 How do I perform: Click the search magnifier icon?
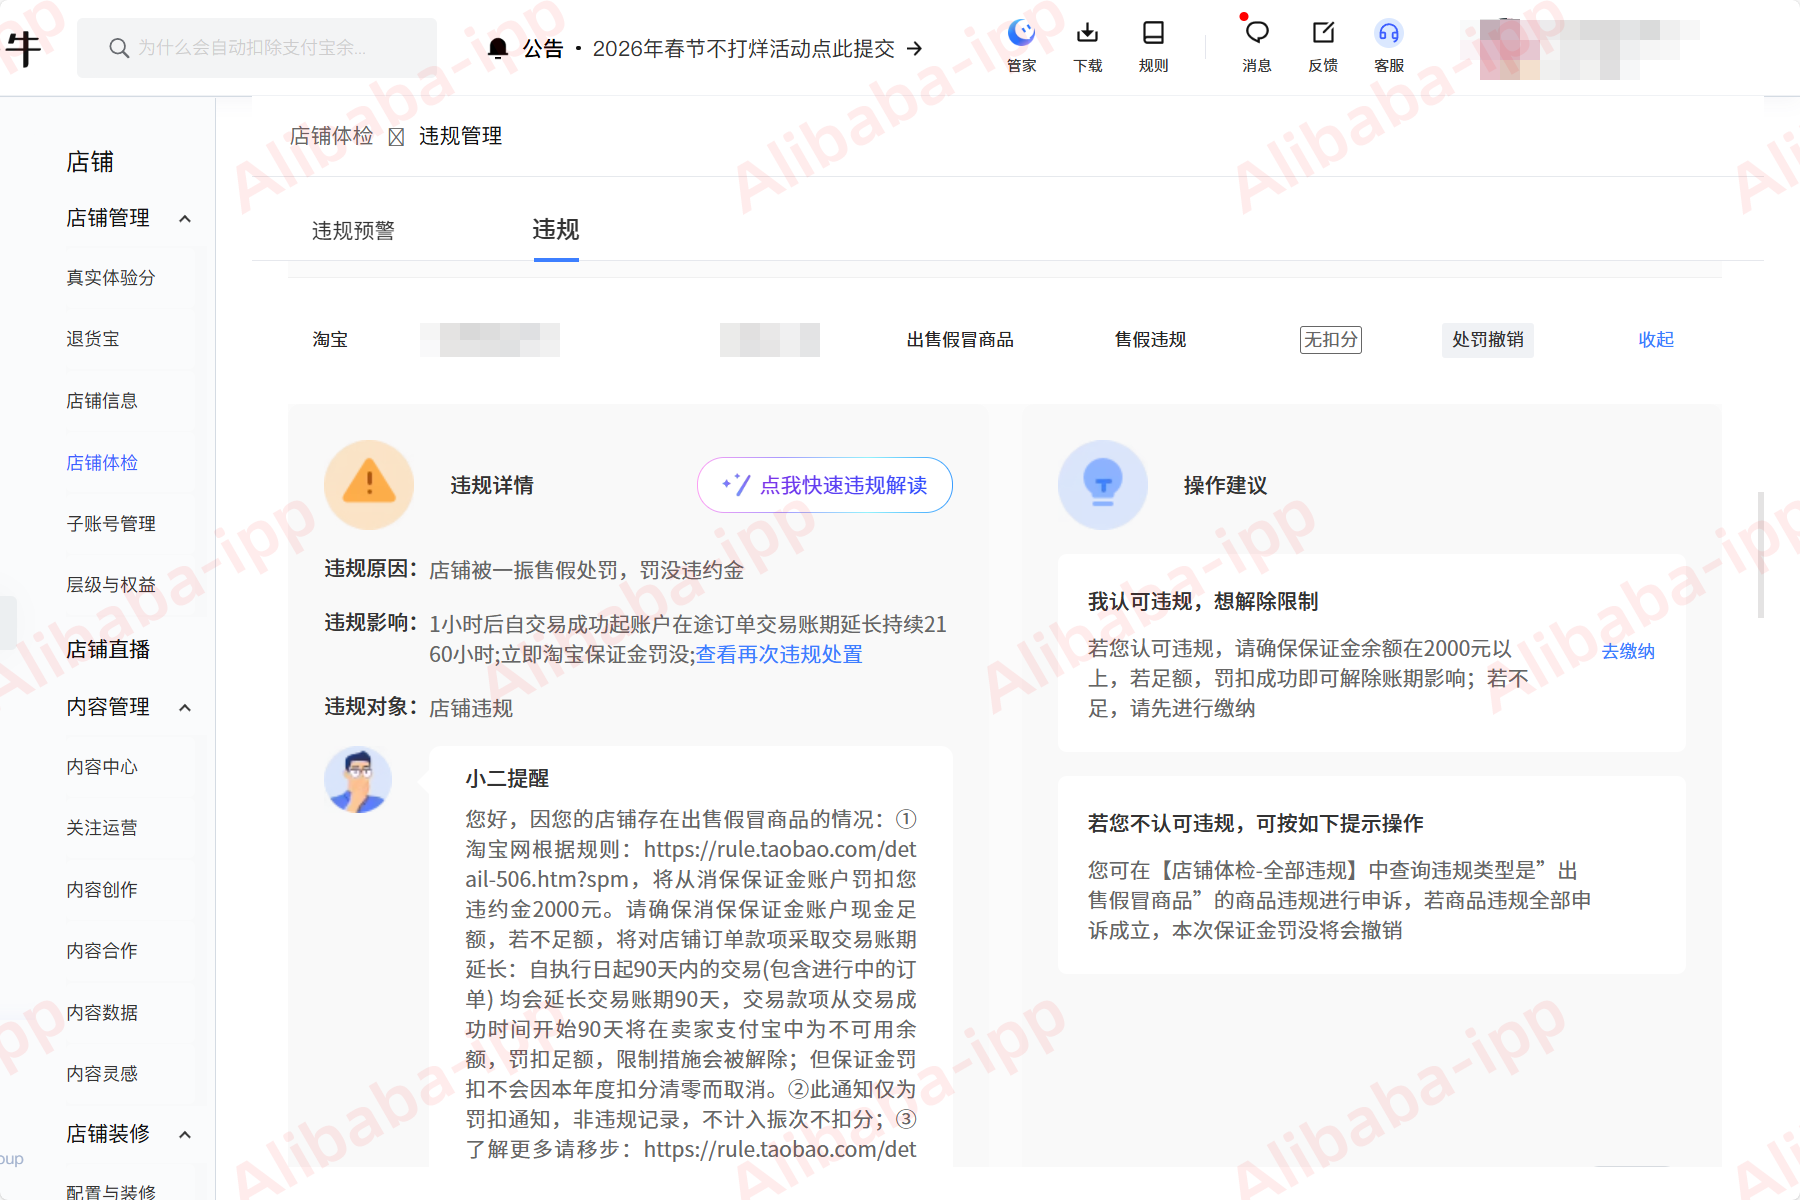point(119,48)
